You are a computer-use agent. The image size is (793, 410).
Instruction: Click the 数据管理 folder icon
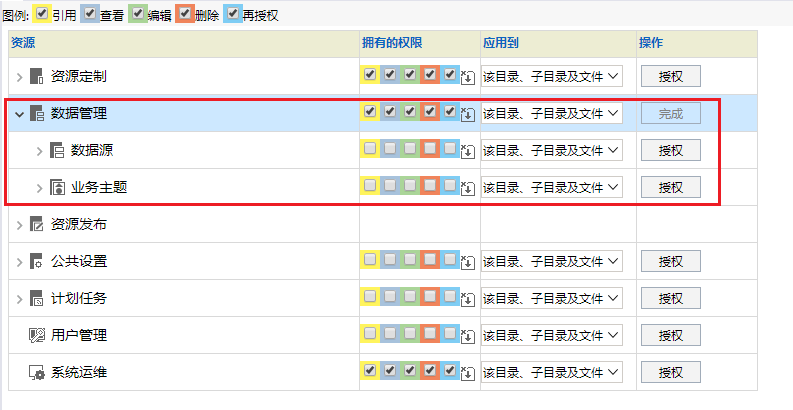pyautogui.click(x=36, y=113)
